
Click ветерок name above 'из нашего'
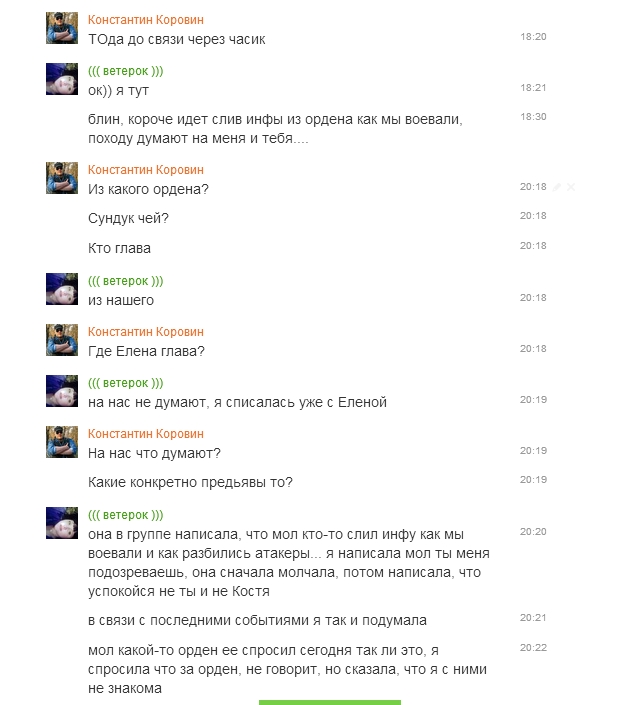coord(125,281)
